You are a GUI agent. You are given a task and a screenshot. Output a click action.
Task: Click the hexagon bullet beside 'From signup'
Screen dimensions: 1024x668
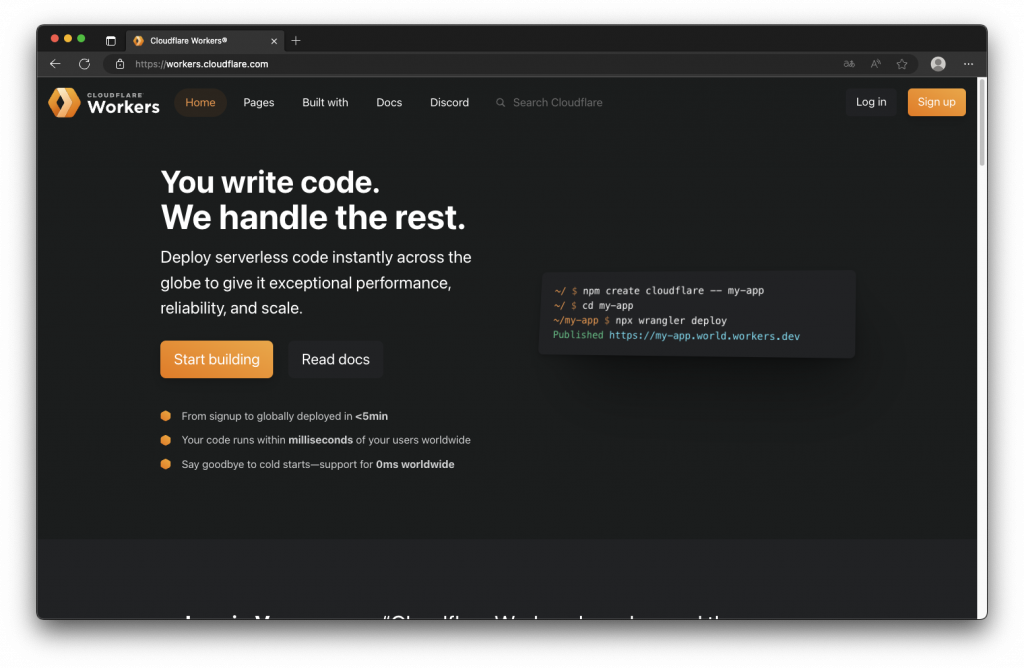(166, 416)
